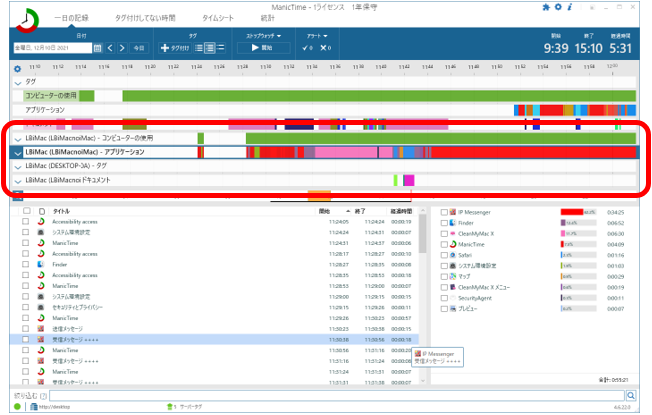652x415 pixels.
Task: Click the X alerts counter
Action: pyautogui.click(x=326, y=48)
